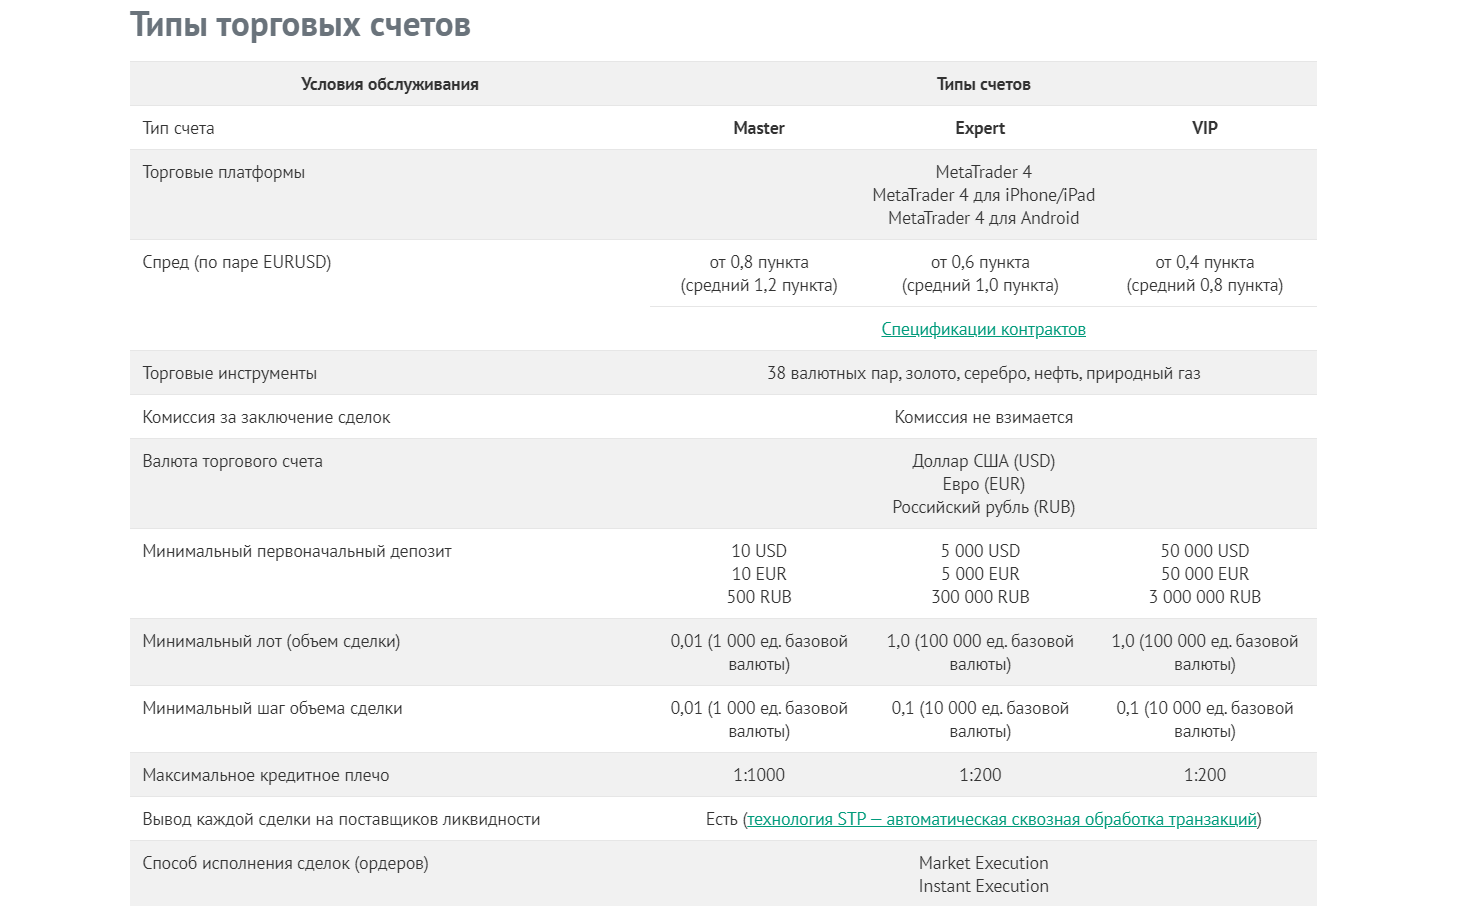Click Комиссия не взимается cell
Screen dimensions: 1465x906
pyautogui.click(x=983, y=417)
